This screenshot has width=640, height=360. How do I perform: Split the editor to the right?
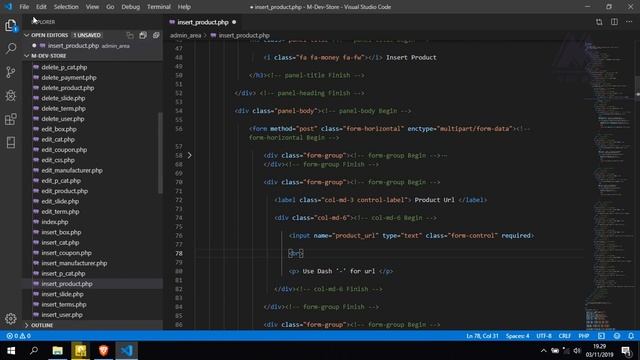coord(614,22)
